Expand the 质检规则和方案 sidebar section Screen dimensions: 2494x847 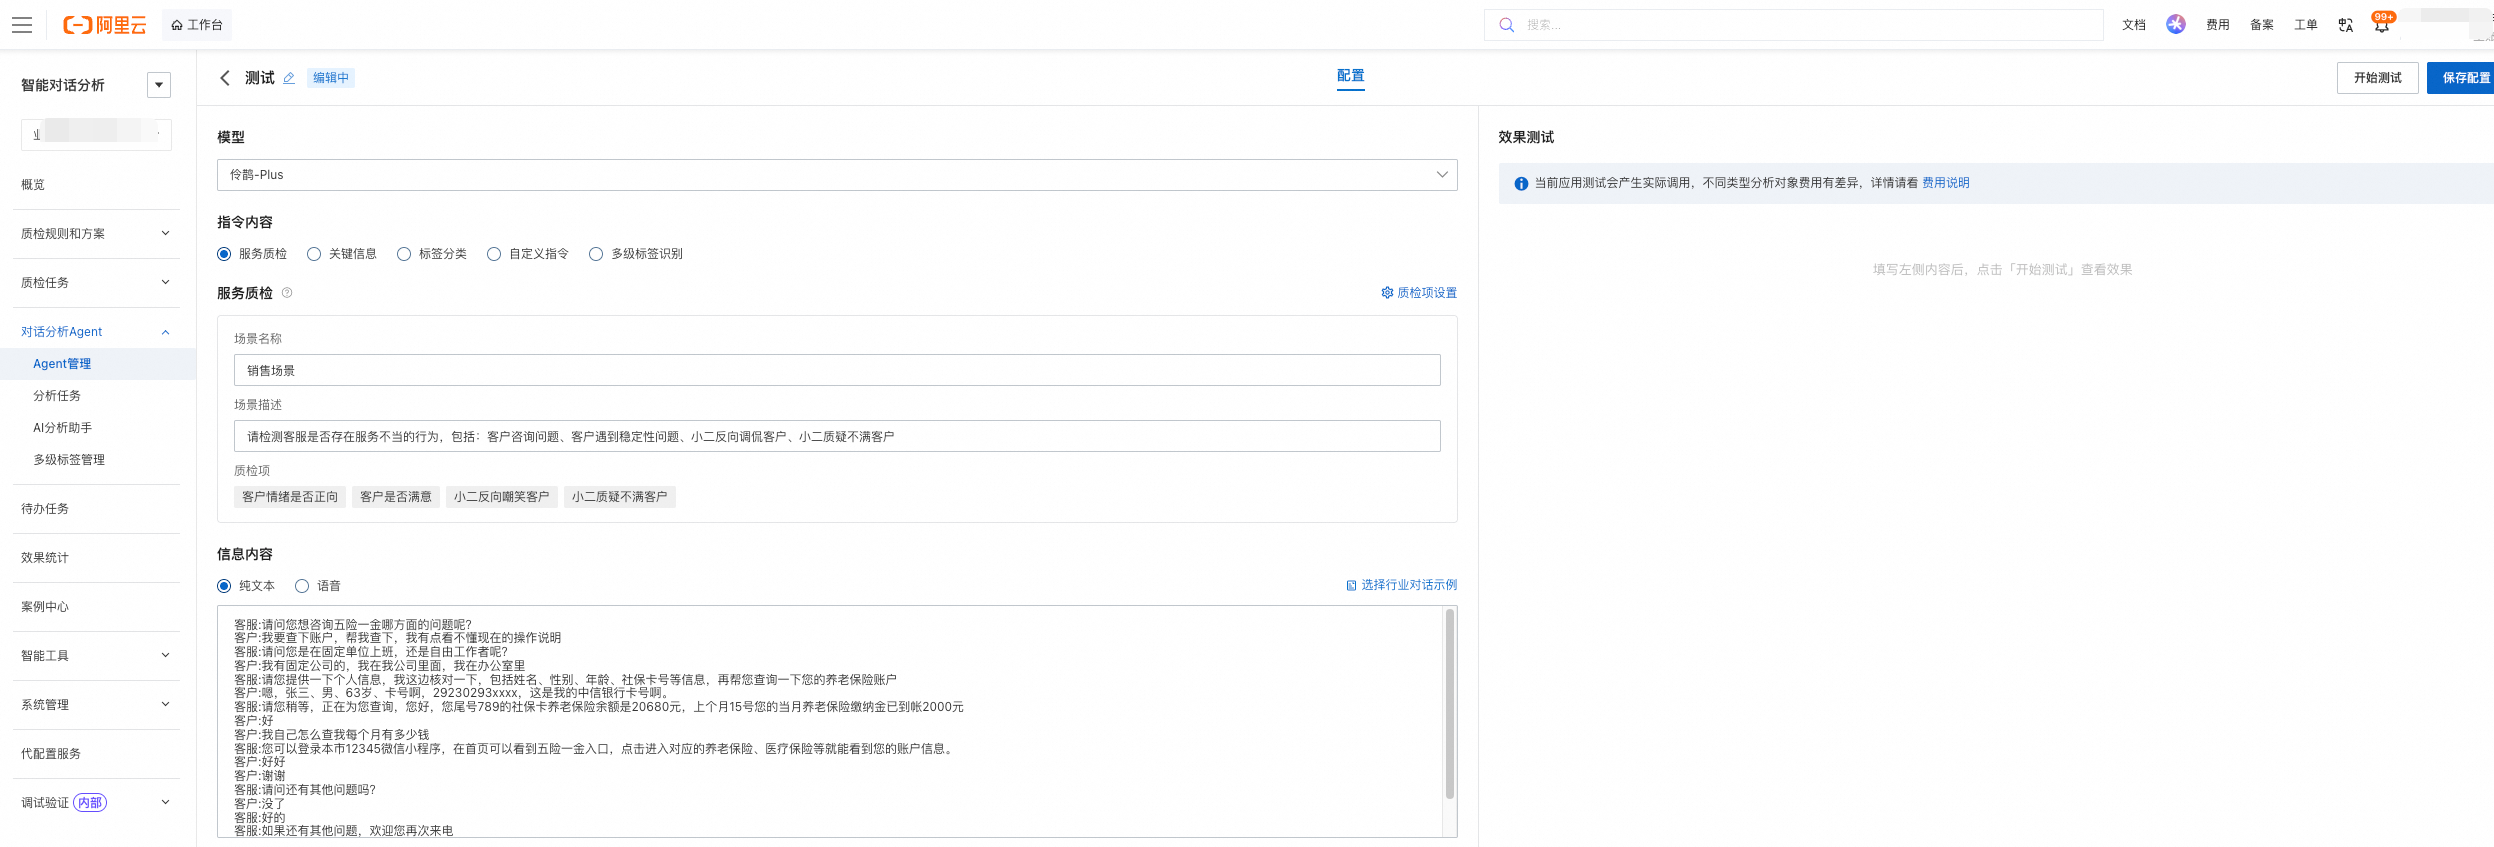[x=96, y=234]
